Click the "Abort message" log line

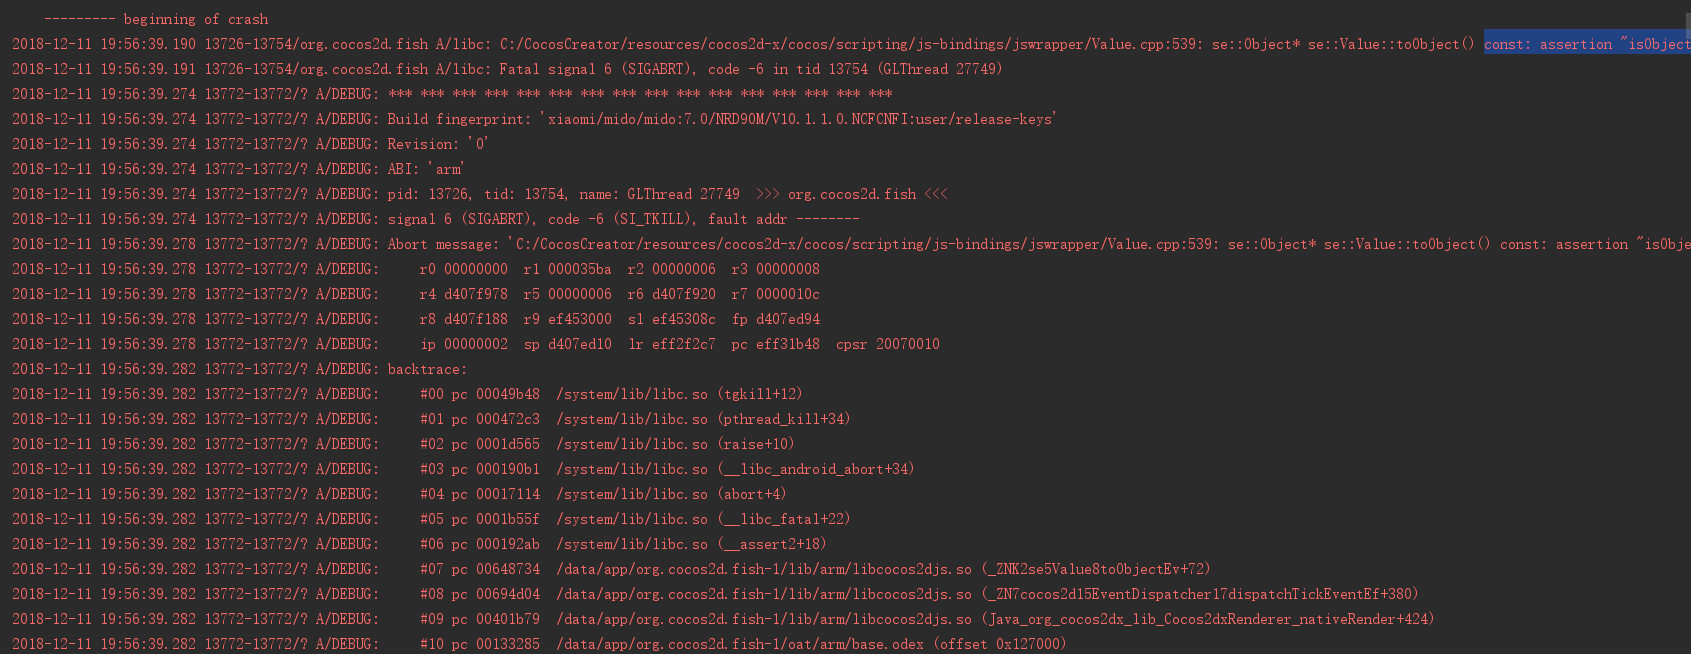tap(900, 244)
